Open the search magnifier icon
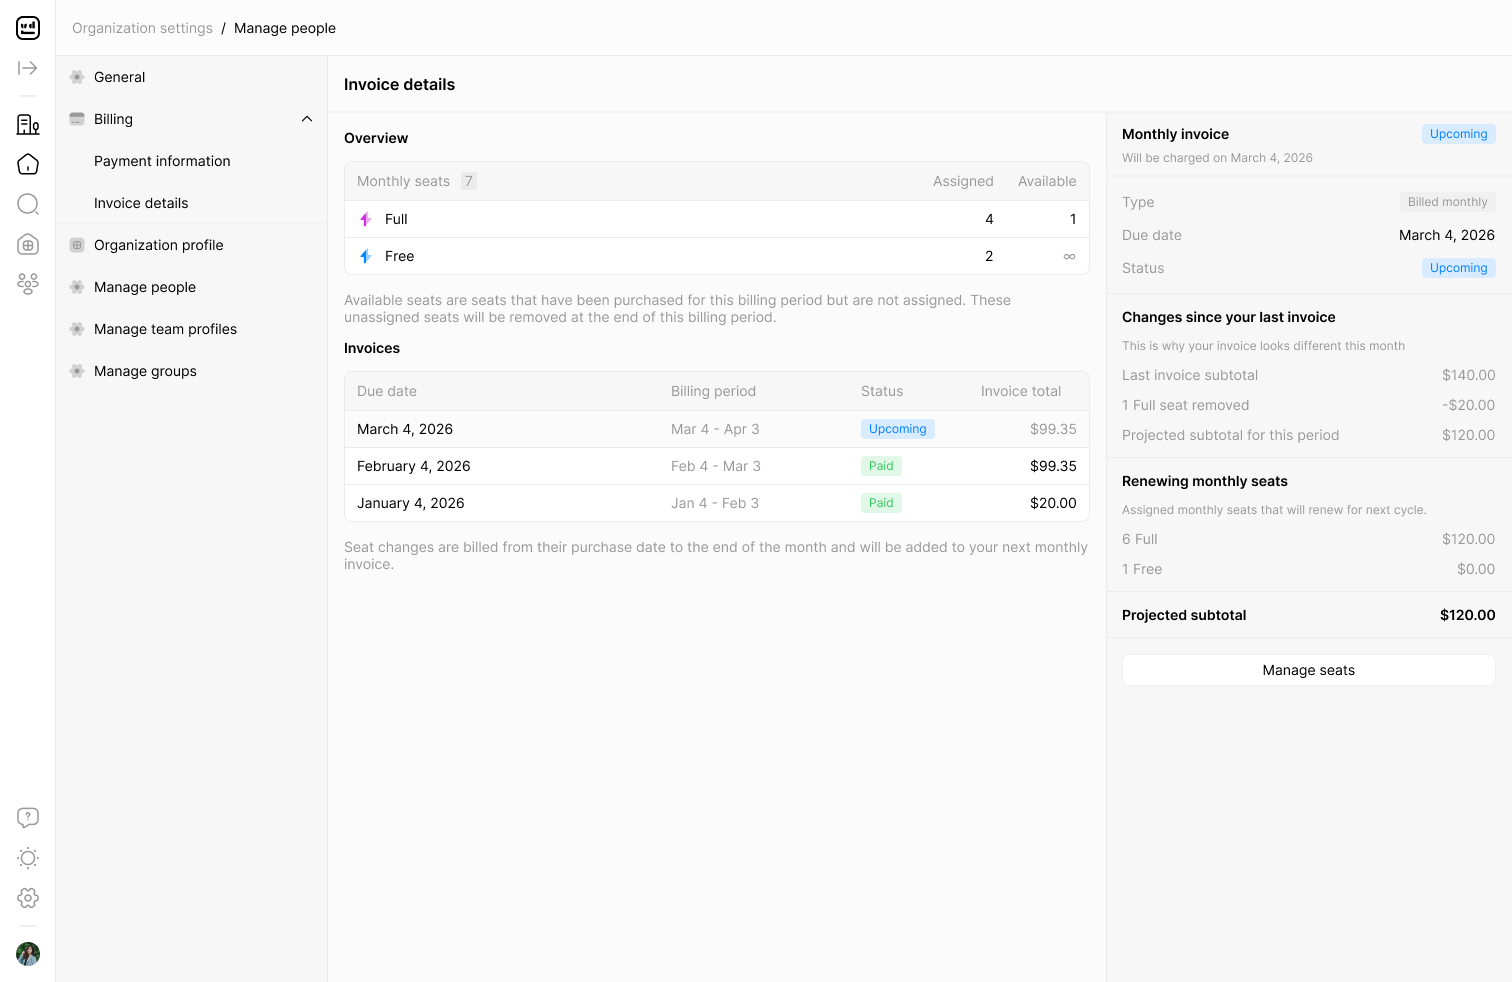 (28, 204)
